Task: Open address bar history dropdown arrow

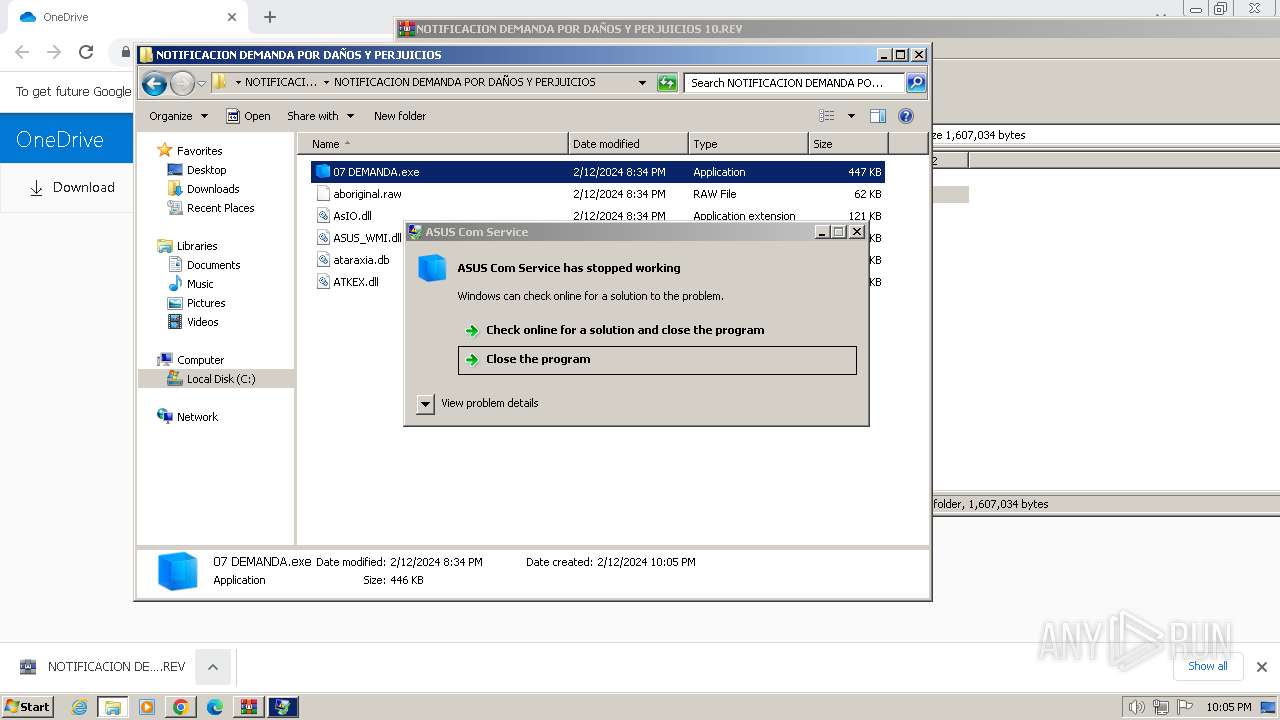Action: pos(642,83)
